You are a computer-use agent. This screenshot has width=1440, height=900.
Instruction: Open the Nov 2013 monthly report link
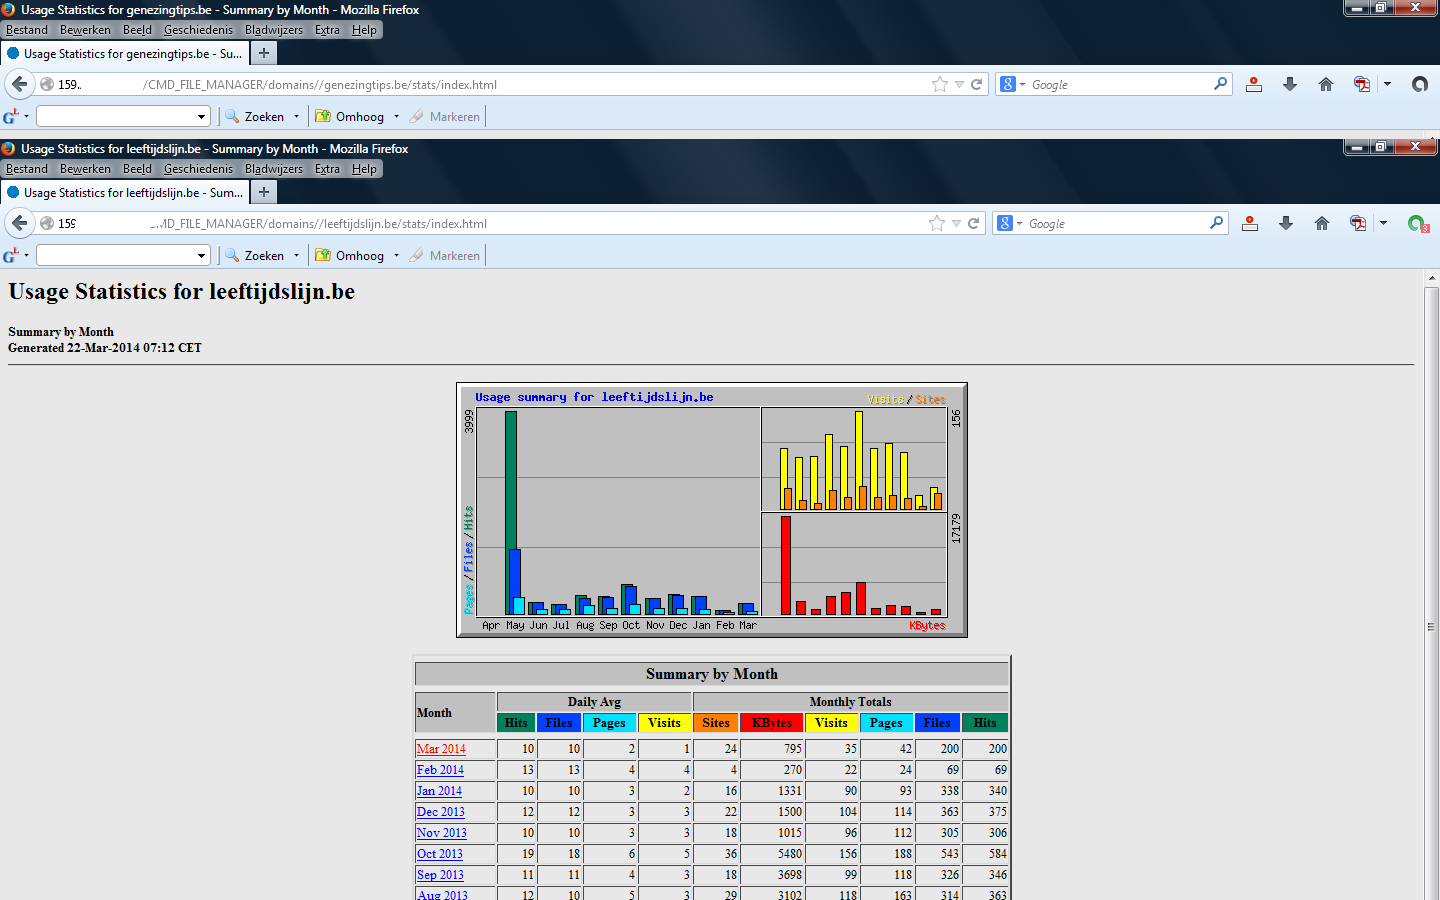[442, 833]
